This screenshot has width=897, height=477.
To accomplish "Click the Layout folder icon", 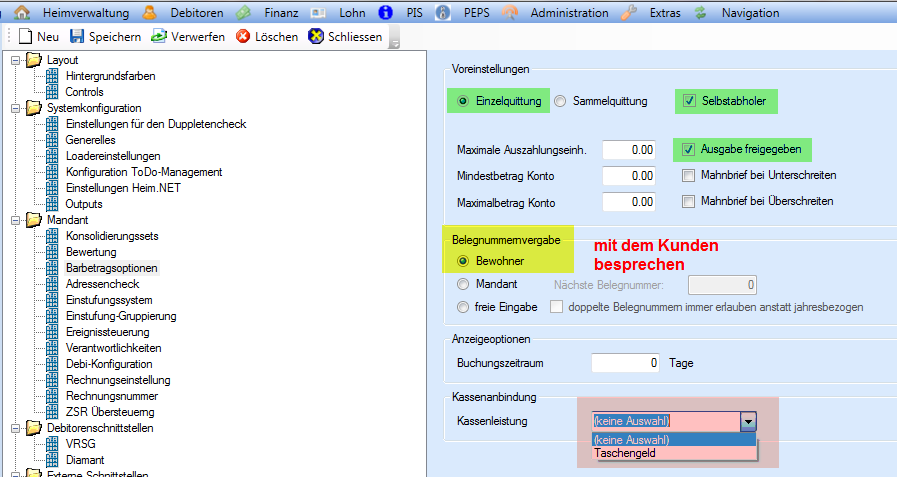I will point(34,59).
